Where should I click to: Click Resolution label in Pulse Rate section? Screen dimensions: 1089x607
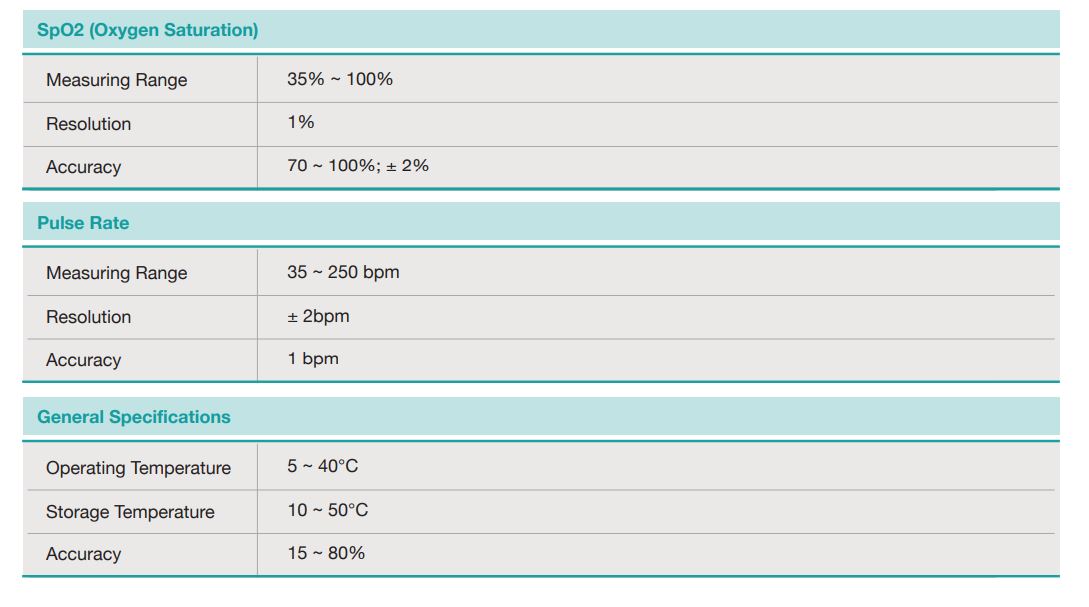click(x=88, y=317)
